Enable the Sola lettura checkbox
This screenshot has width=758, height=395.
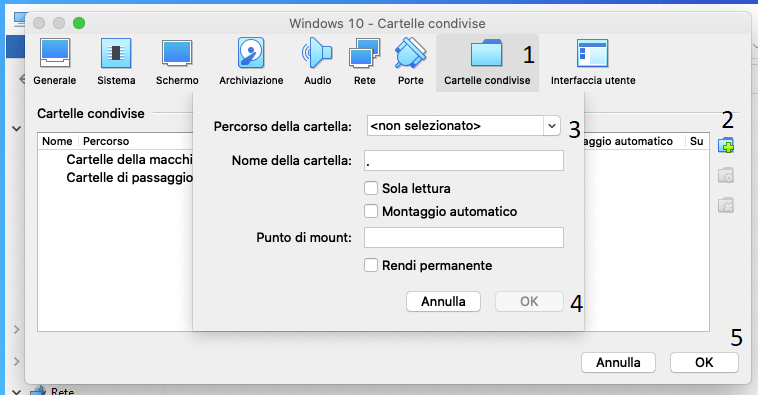click(x=371, y=188)
